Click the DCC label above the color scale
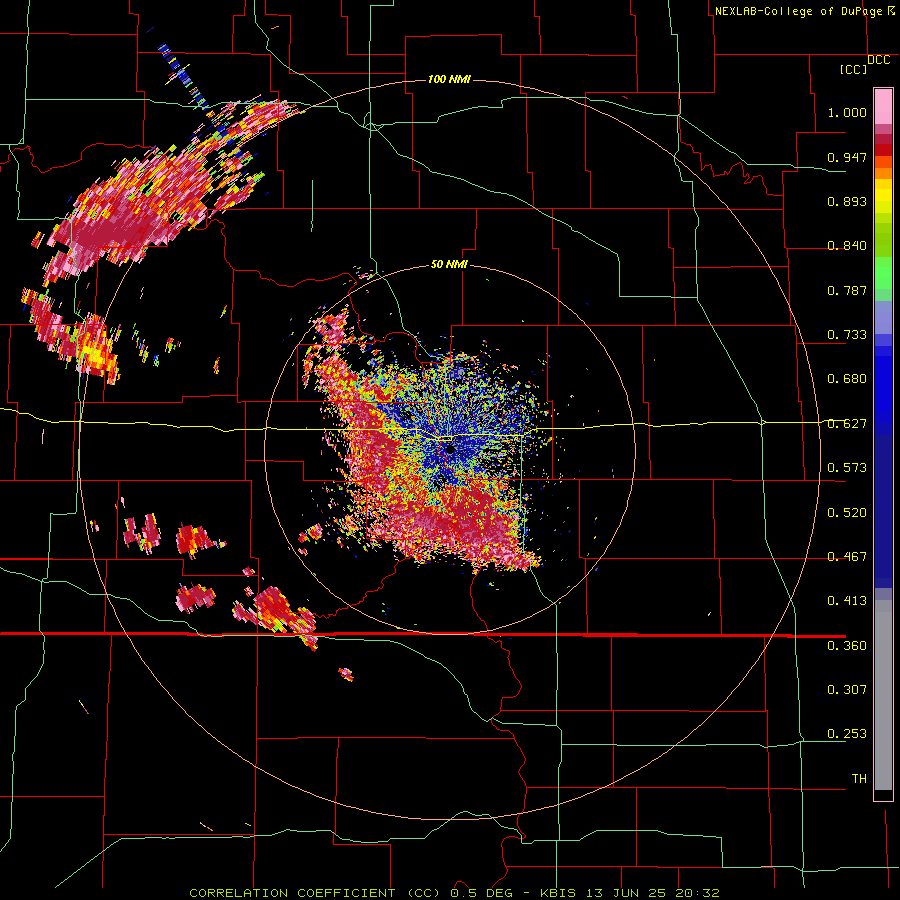Image resolution: width=900 pixels, height=900 pixels. pyautogui.click(x=878, y=60)
